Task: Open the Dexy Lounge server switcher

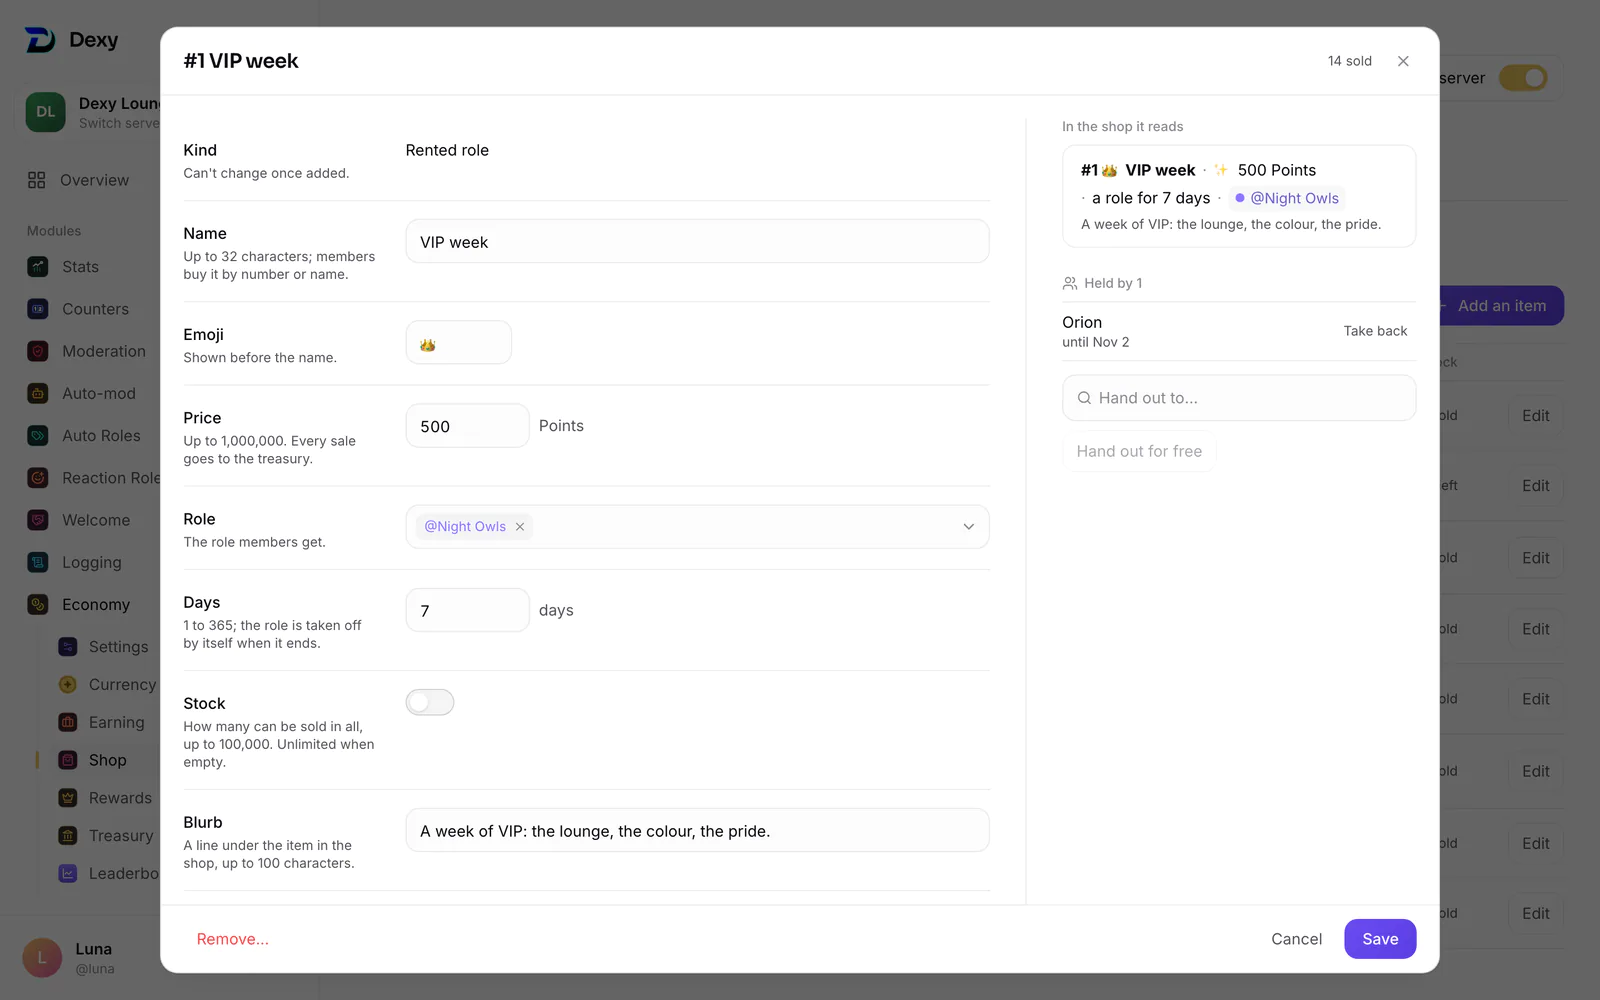Action: [x=92, y=112]
